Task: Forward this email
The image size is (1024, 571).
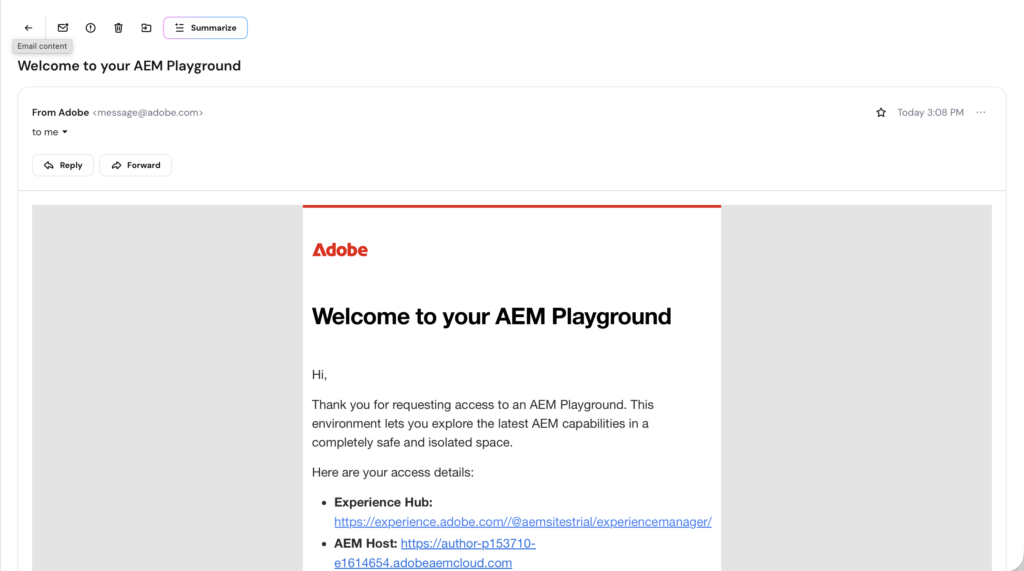Action: click(x=135, y=165)
